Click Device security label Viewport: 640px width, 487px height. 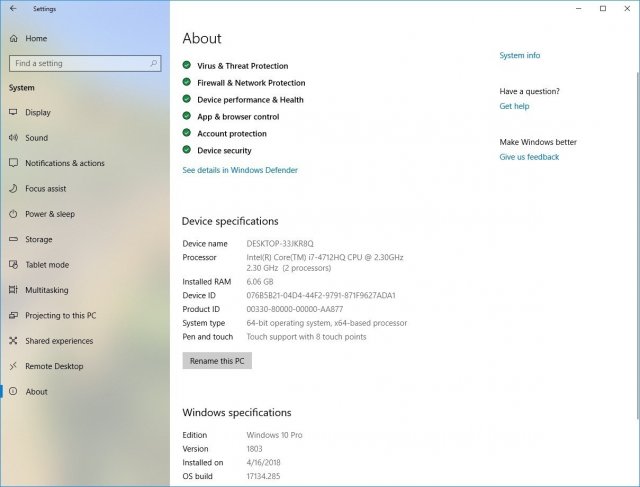point(224,151)
